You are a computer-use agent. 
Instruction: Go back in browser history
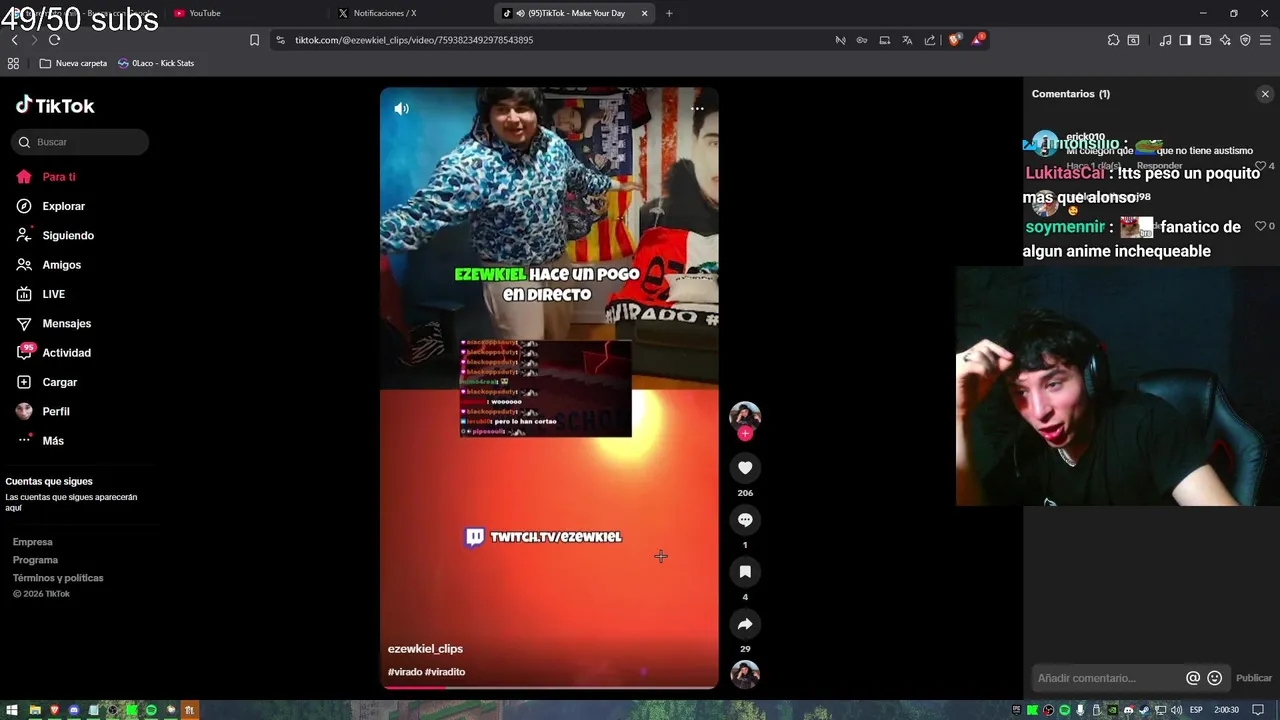[14, 40]
